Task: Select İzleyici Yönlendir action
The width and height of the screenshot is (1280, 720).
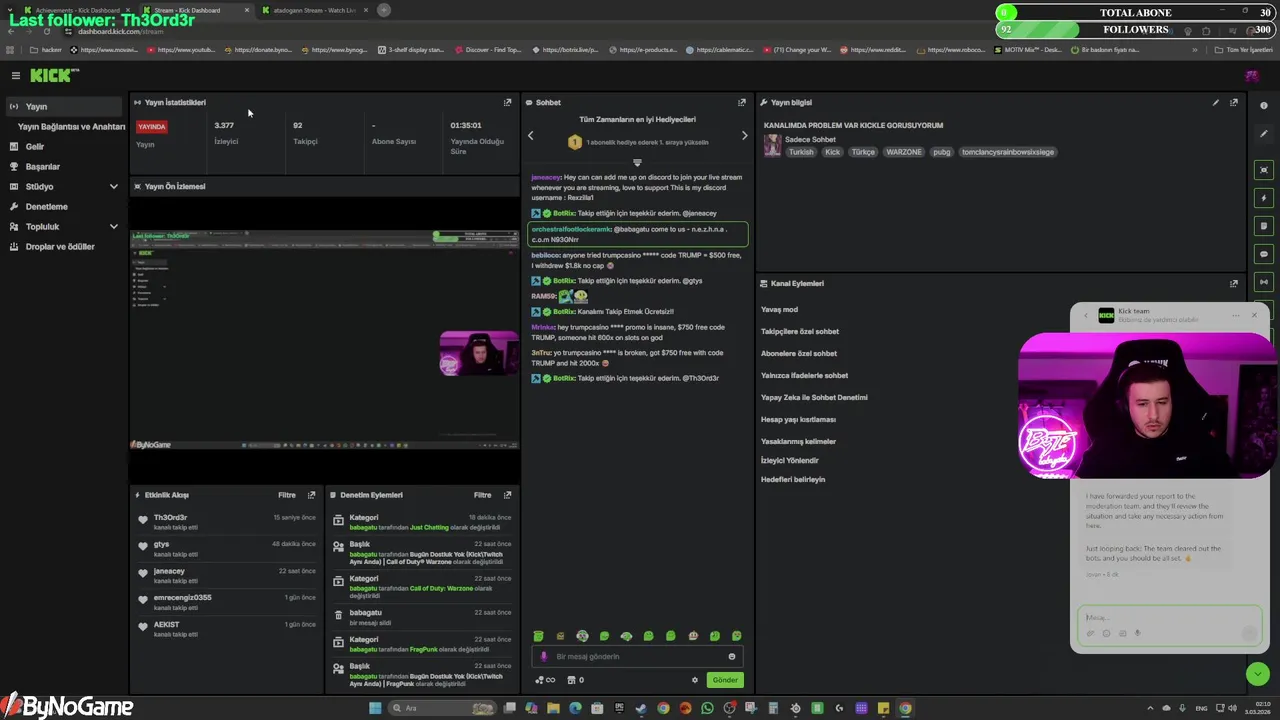Action: click(790, 461)
